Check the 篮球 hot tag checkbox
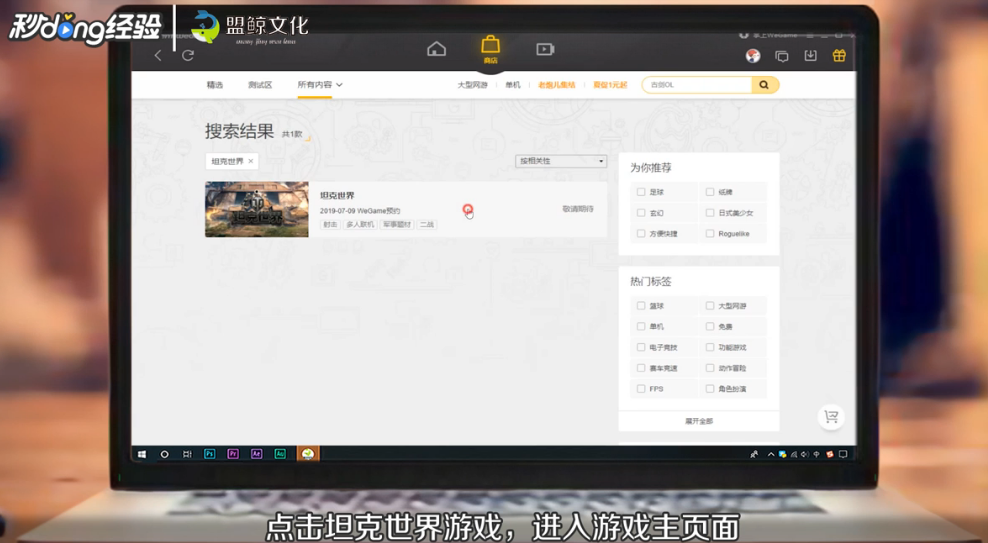This screenshot has width=988, height=543. 641,306
